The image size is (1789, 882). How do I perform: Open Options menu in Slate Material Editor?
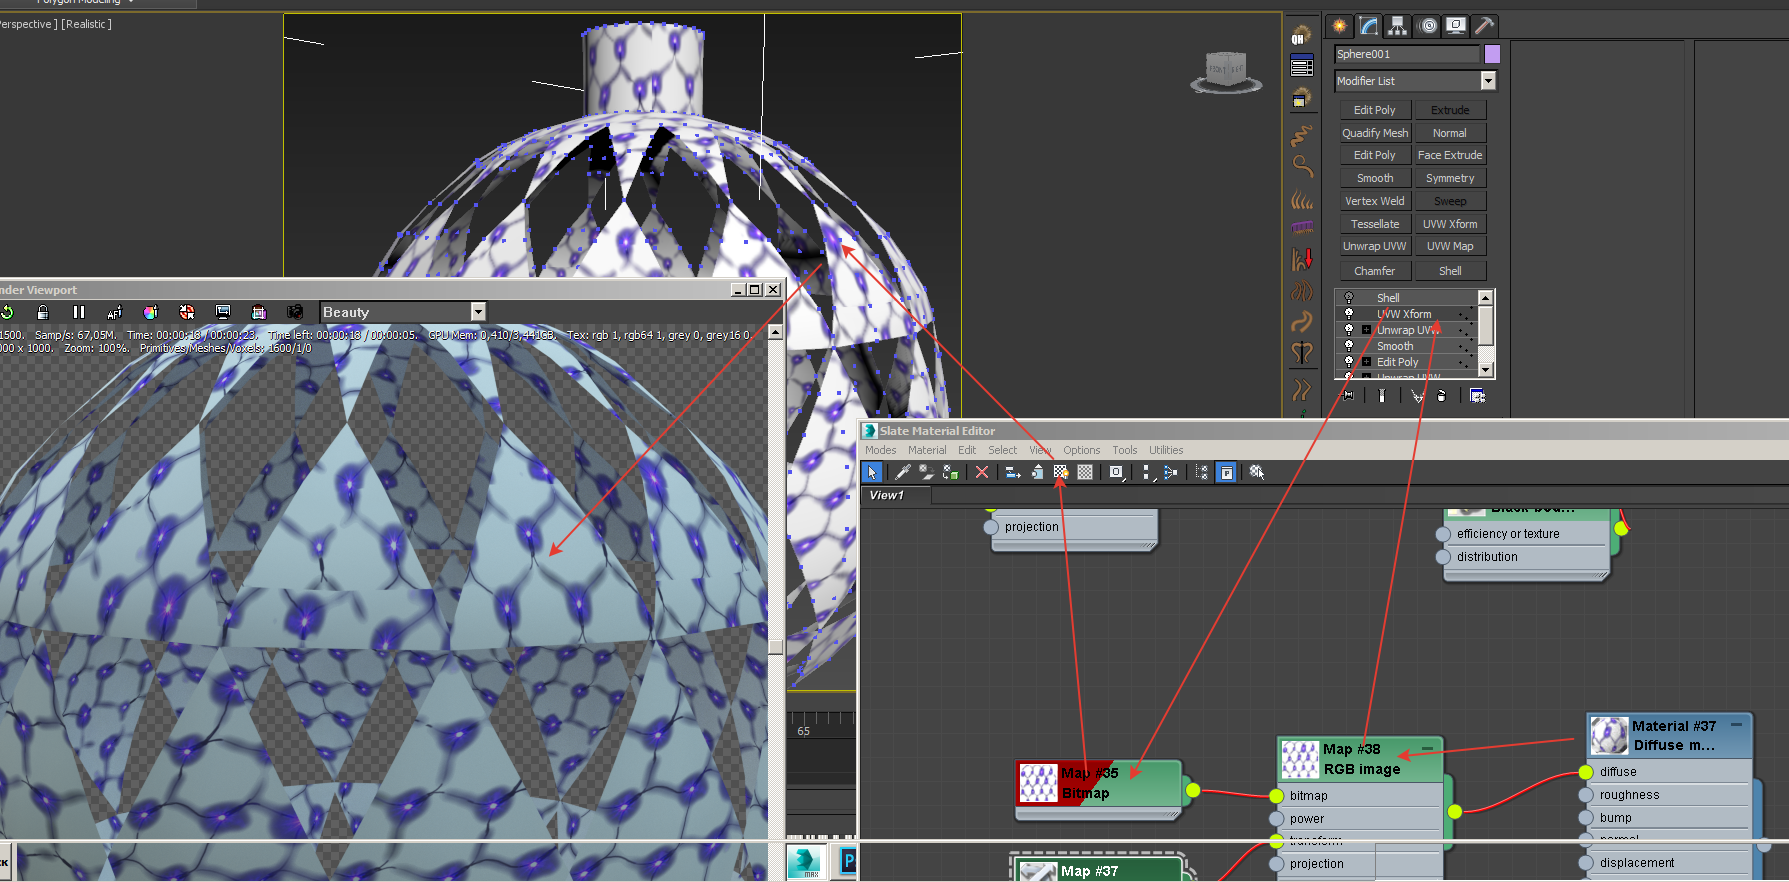tap(1082, 450)
